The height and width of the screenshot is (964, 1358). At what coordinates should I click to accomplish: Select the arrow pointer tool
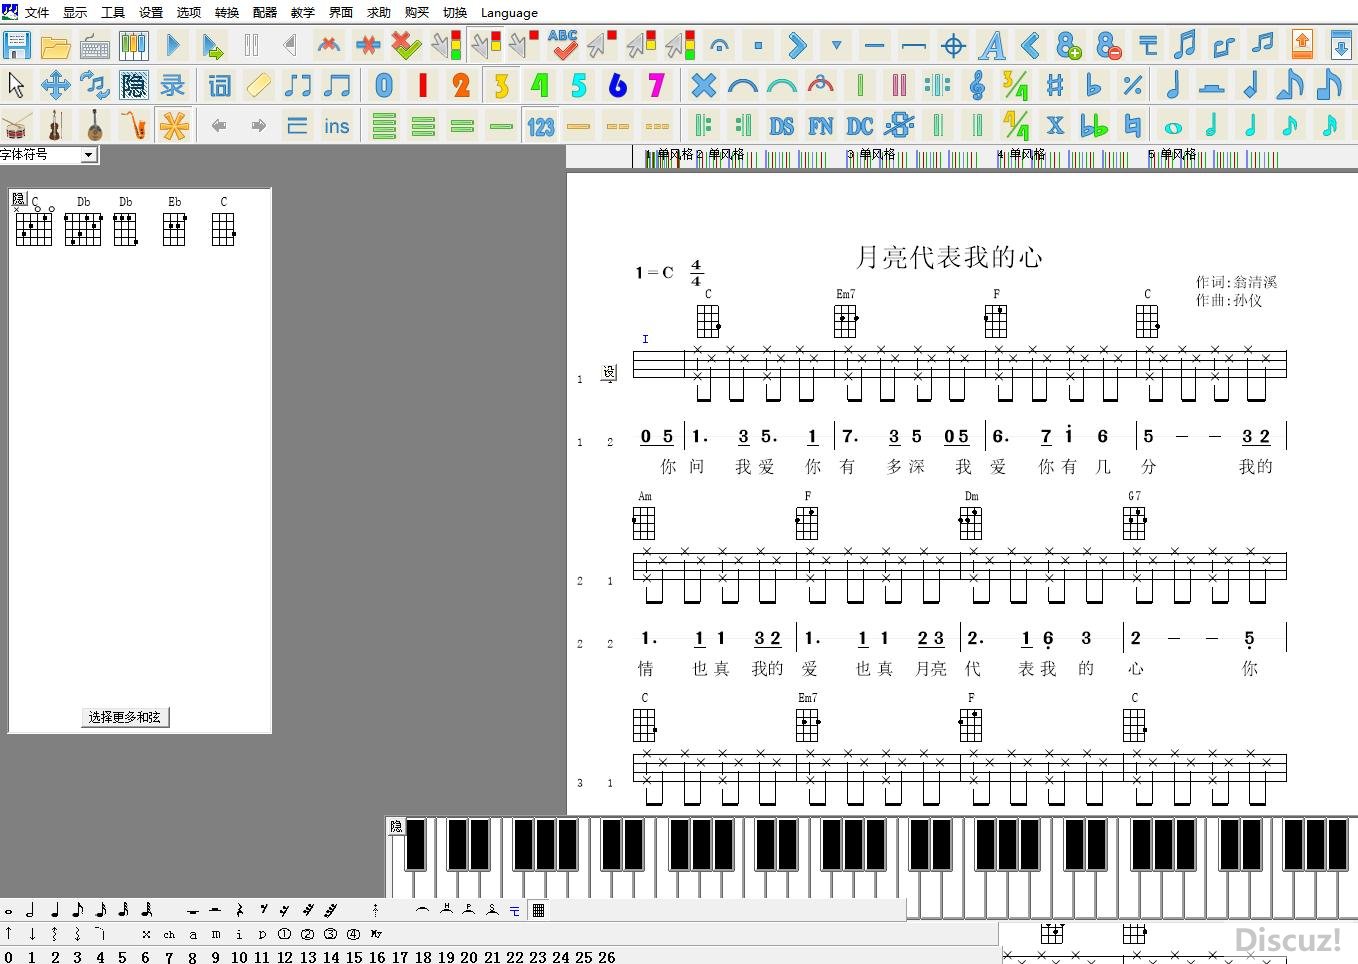pos(16,85)
